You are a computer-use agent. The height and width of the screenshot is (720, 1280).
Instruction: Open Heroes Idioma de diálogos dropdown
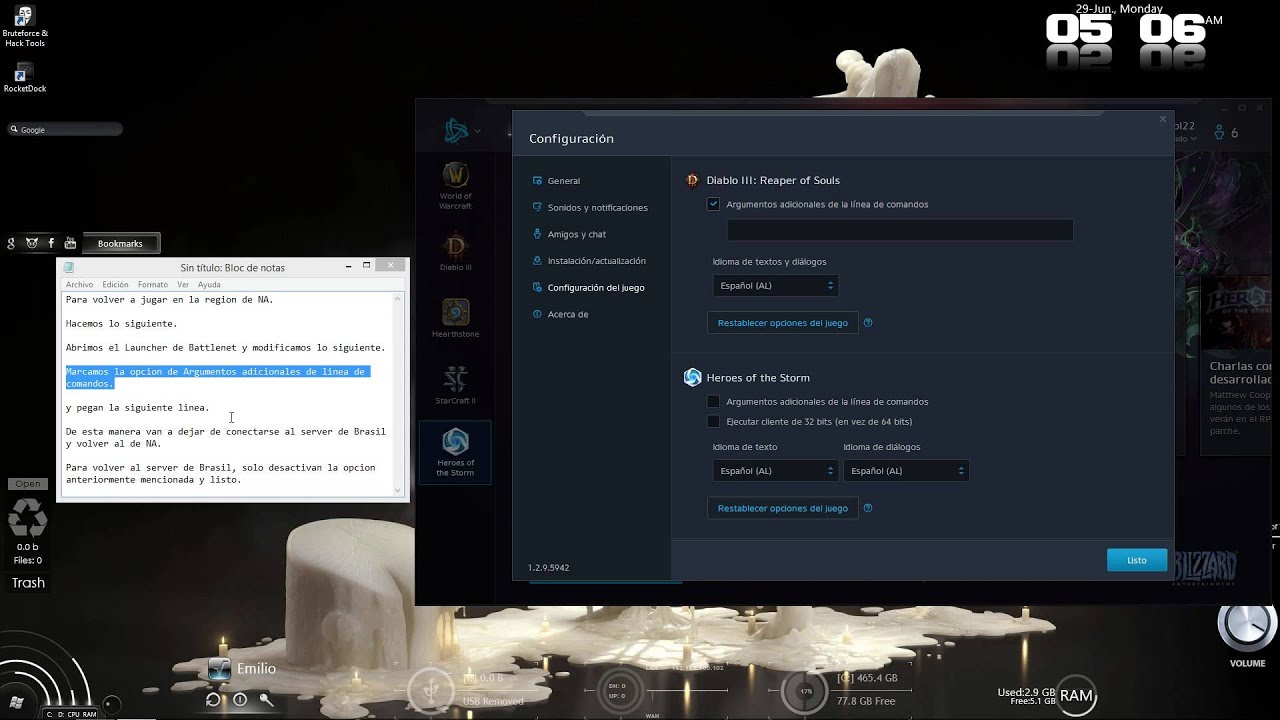[x=906, y=471]
